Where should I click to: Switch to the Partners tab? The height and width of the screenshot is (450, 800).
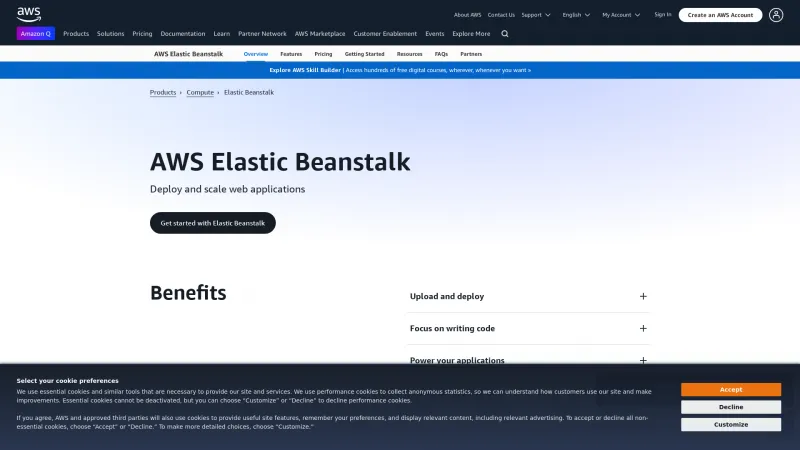[471, 54]
